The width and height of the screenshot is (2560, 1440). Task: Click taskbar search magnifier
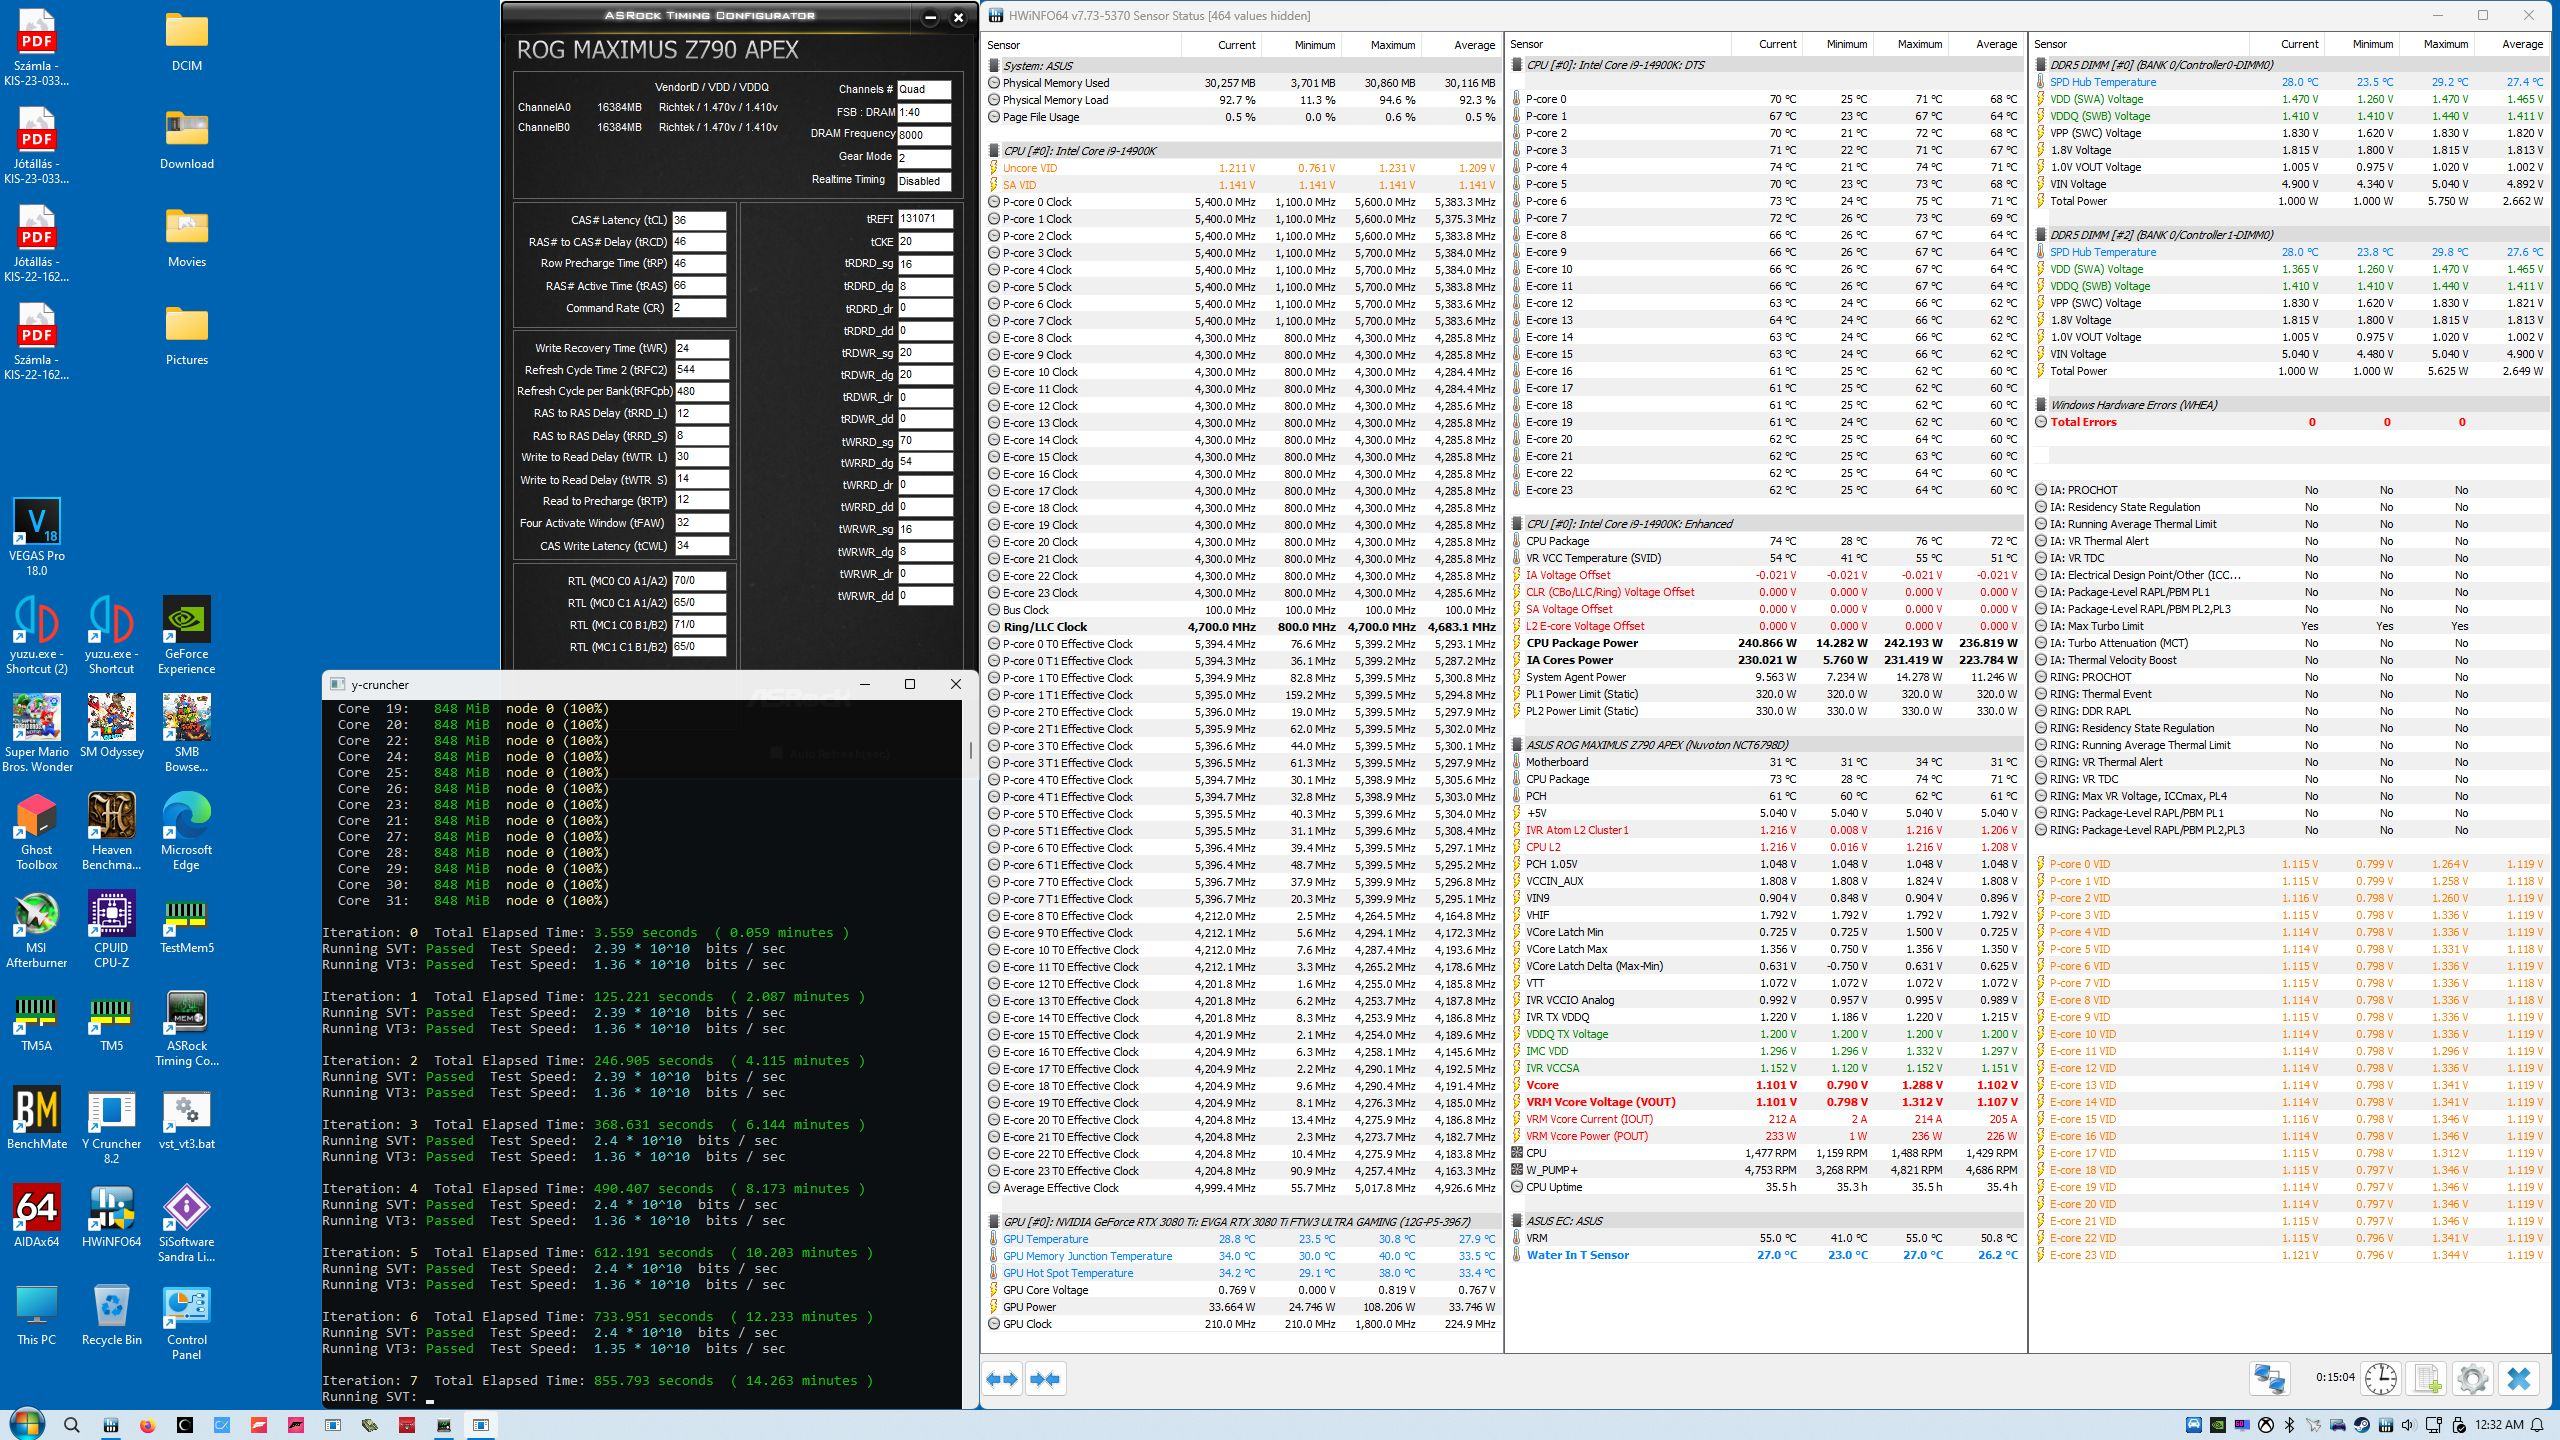[x=71, y=1425]
